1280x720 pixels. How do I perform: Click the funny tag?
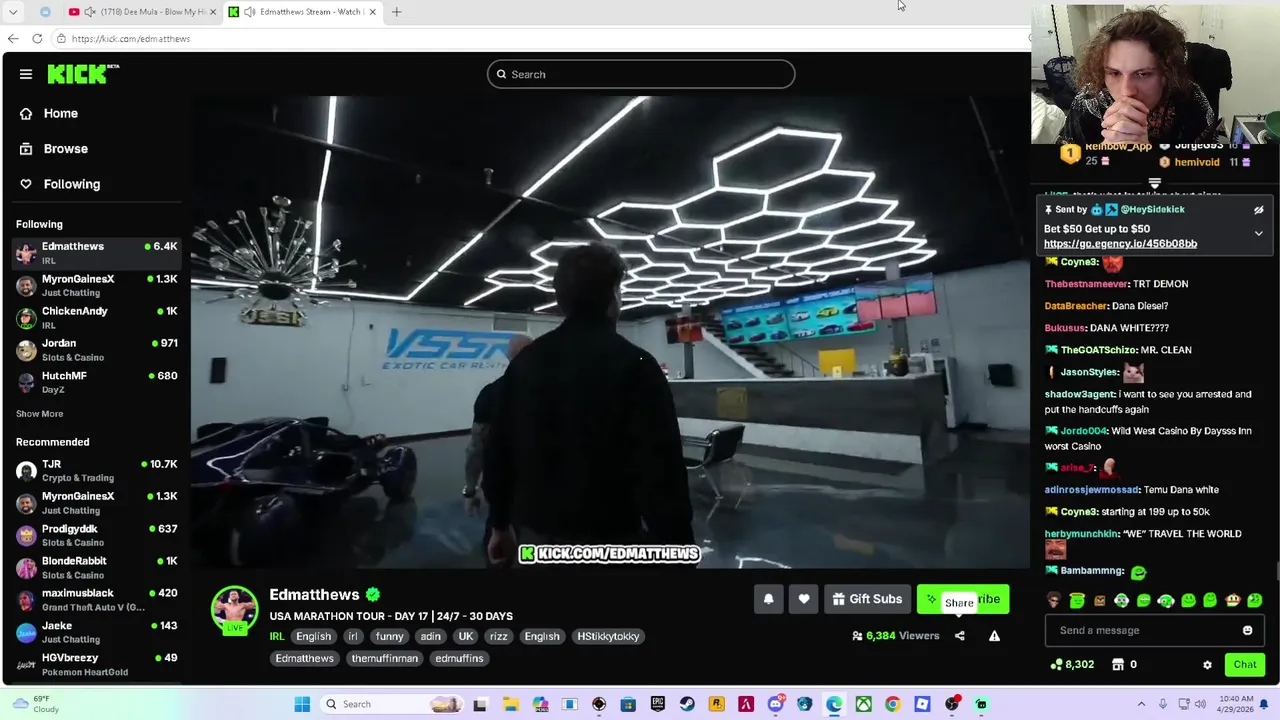tap(389, 636)
